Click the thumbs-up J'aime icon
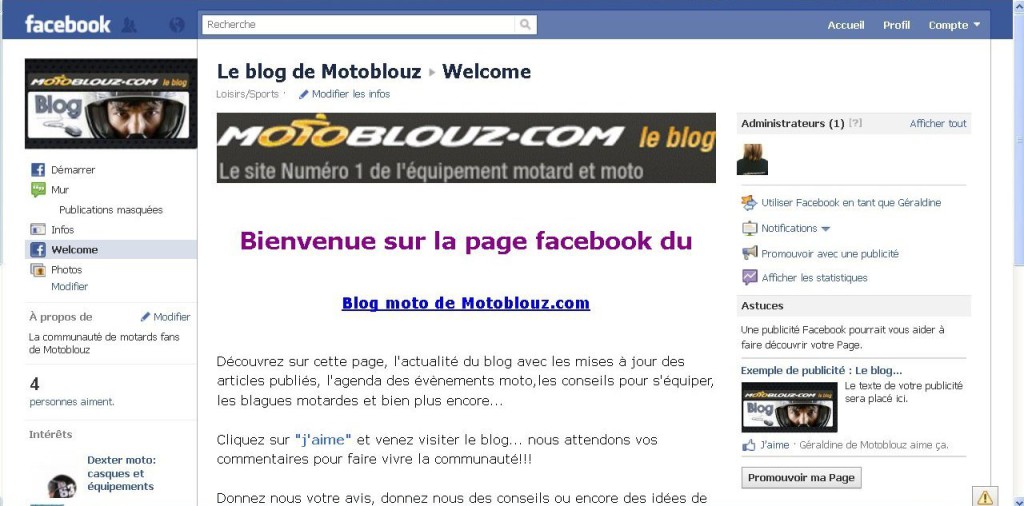 tap(748, 445)
